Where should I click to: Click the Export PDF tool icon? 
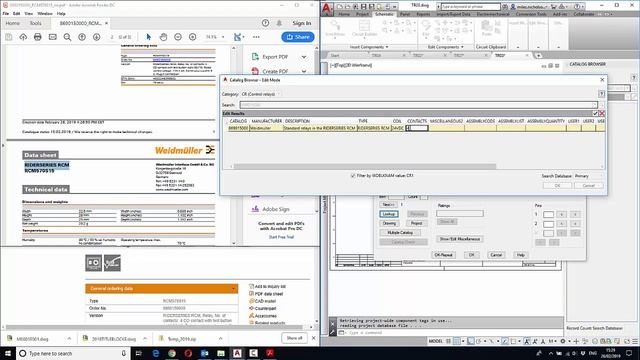click(255, 57)
